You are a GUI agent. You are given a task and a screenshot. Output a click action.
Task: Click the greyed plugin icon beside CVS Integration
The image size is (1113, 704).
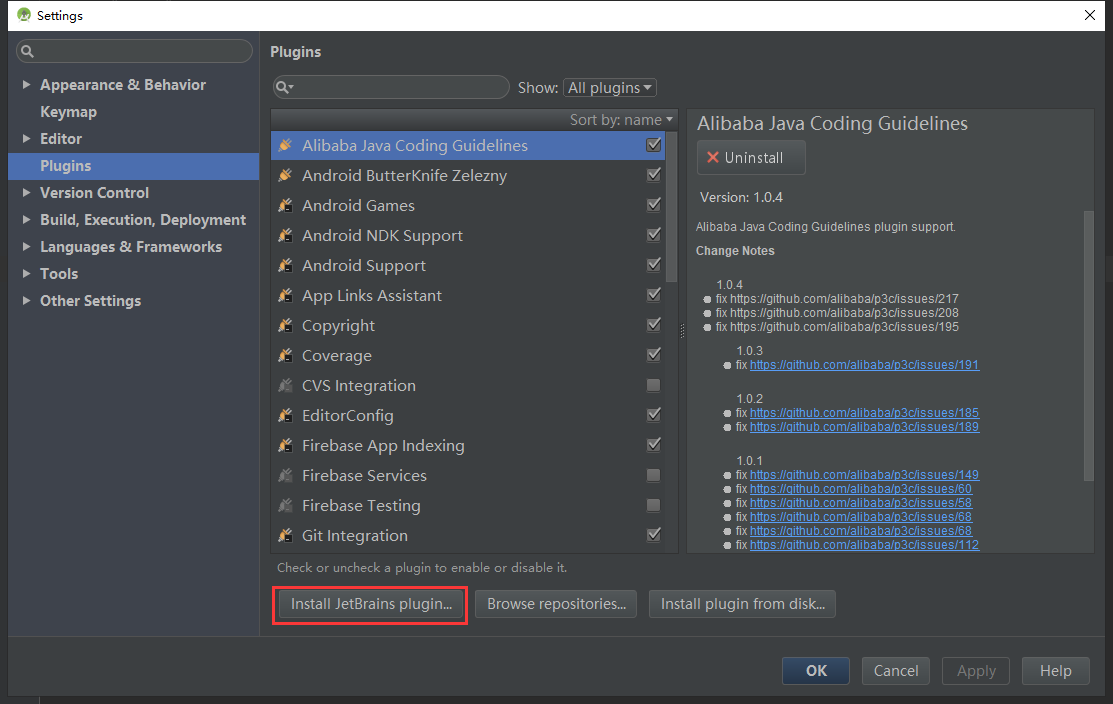click(x=285, y=385)
